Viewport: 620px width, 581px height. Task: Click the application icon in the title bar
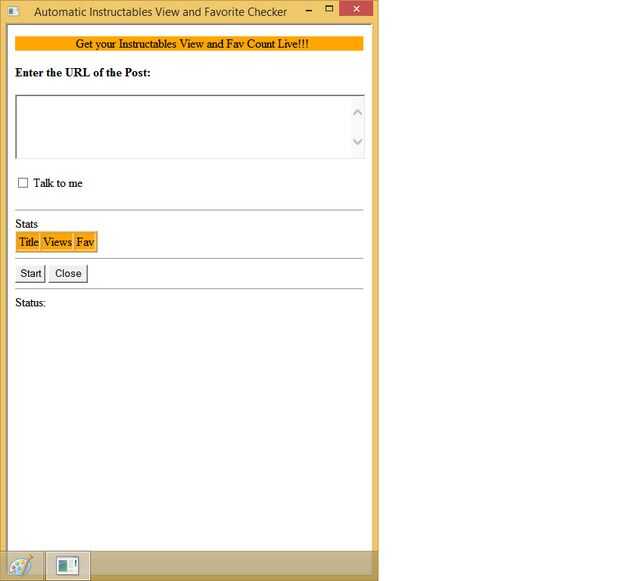point(13,11)
